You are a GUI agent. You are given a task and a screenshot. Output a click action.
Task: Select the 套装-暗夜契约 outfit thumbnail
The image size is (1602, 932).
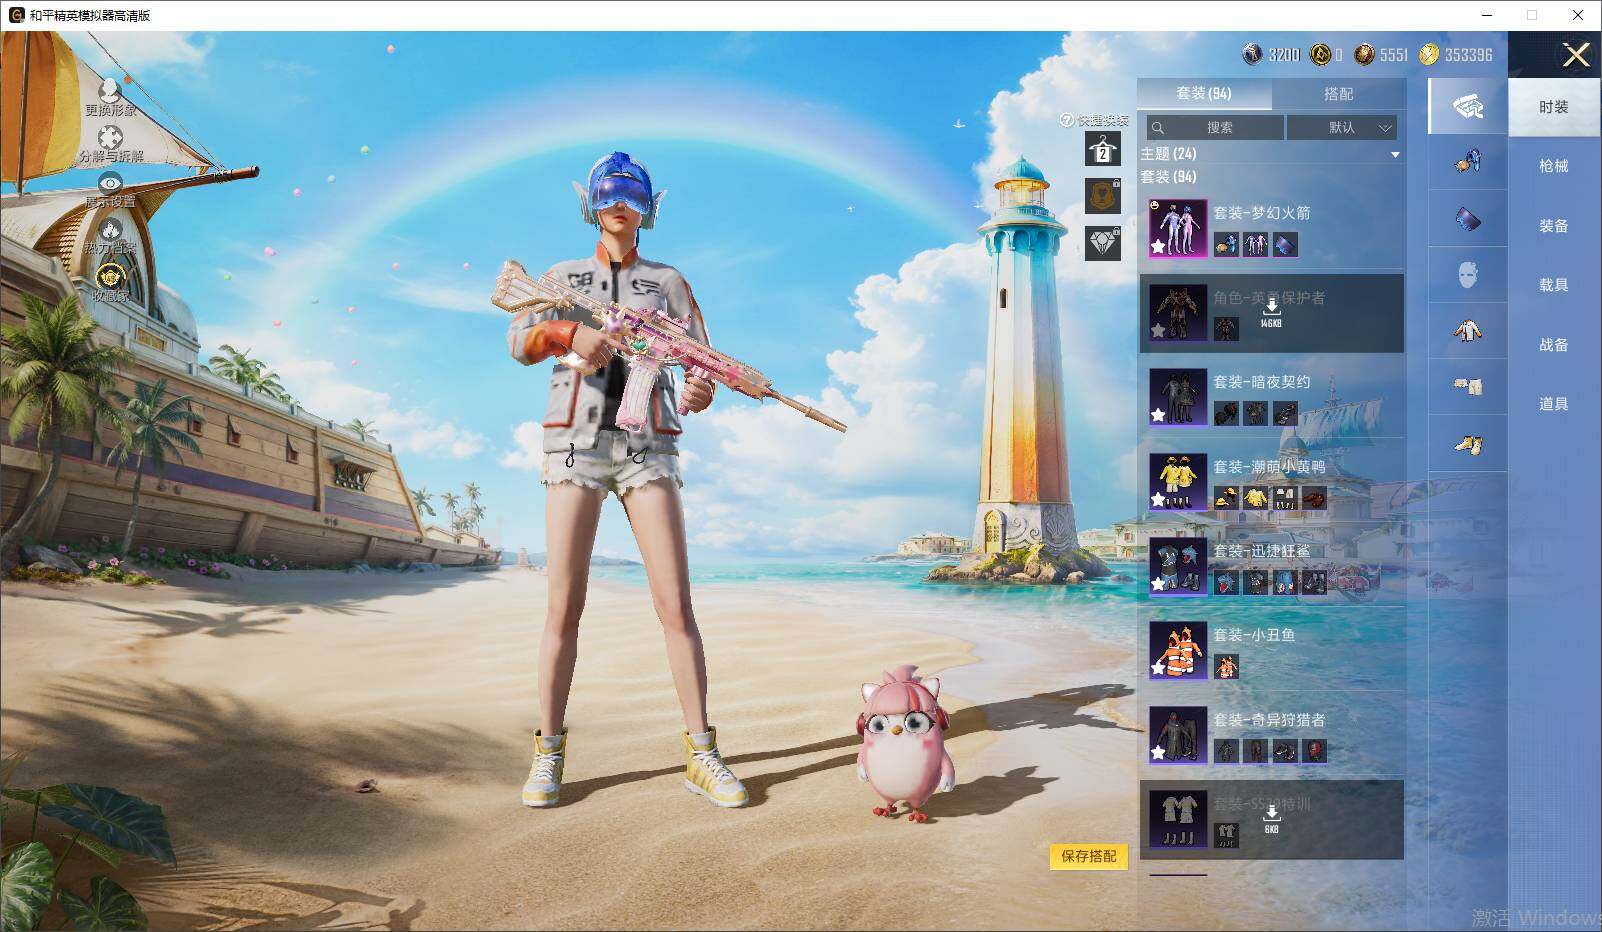[1178, 397]
